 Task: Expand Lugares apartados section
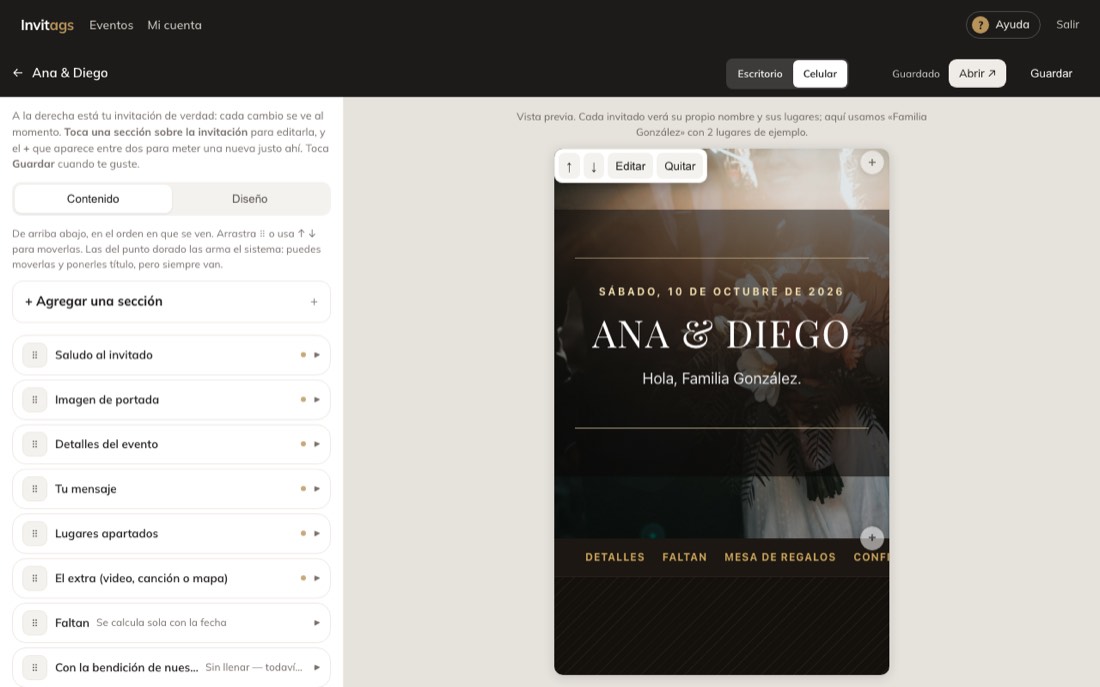[x=316, y=533]
